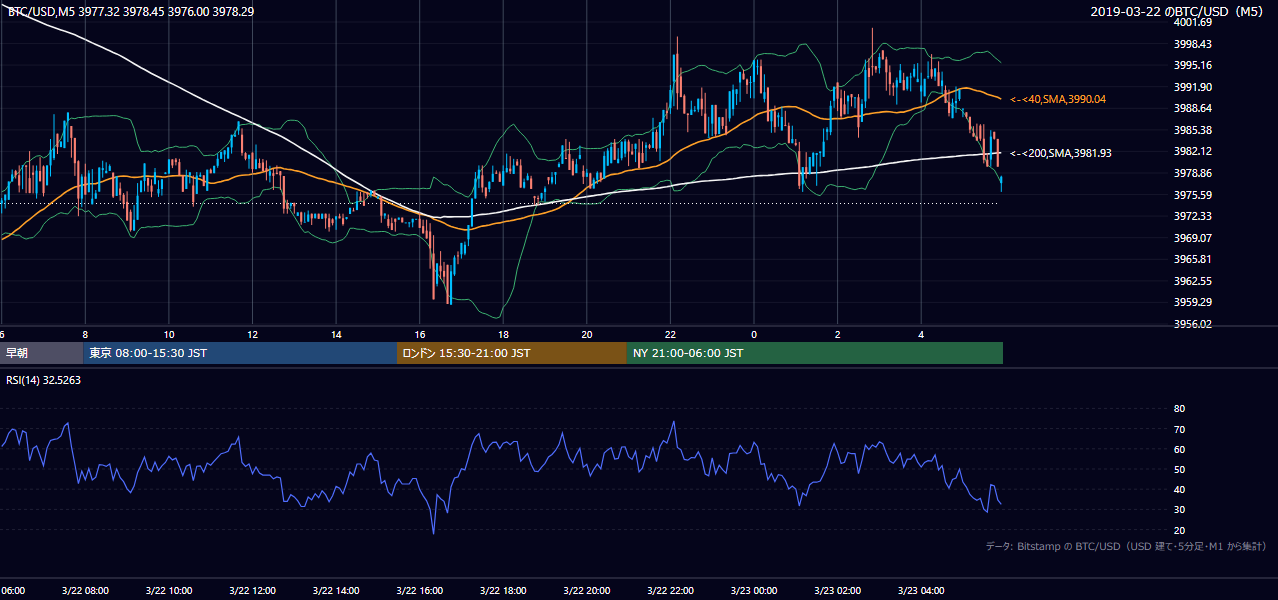Select the '2019-03-22 のBTC/USD (M5)' title
1278x600 pixels.
(1179, 11)
